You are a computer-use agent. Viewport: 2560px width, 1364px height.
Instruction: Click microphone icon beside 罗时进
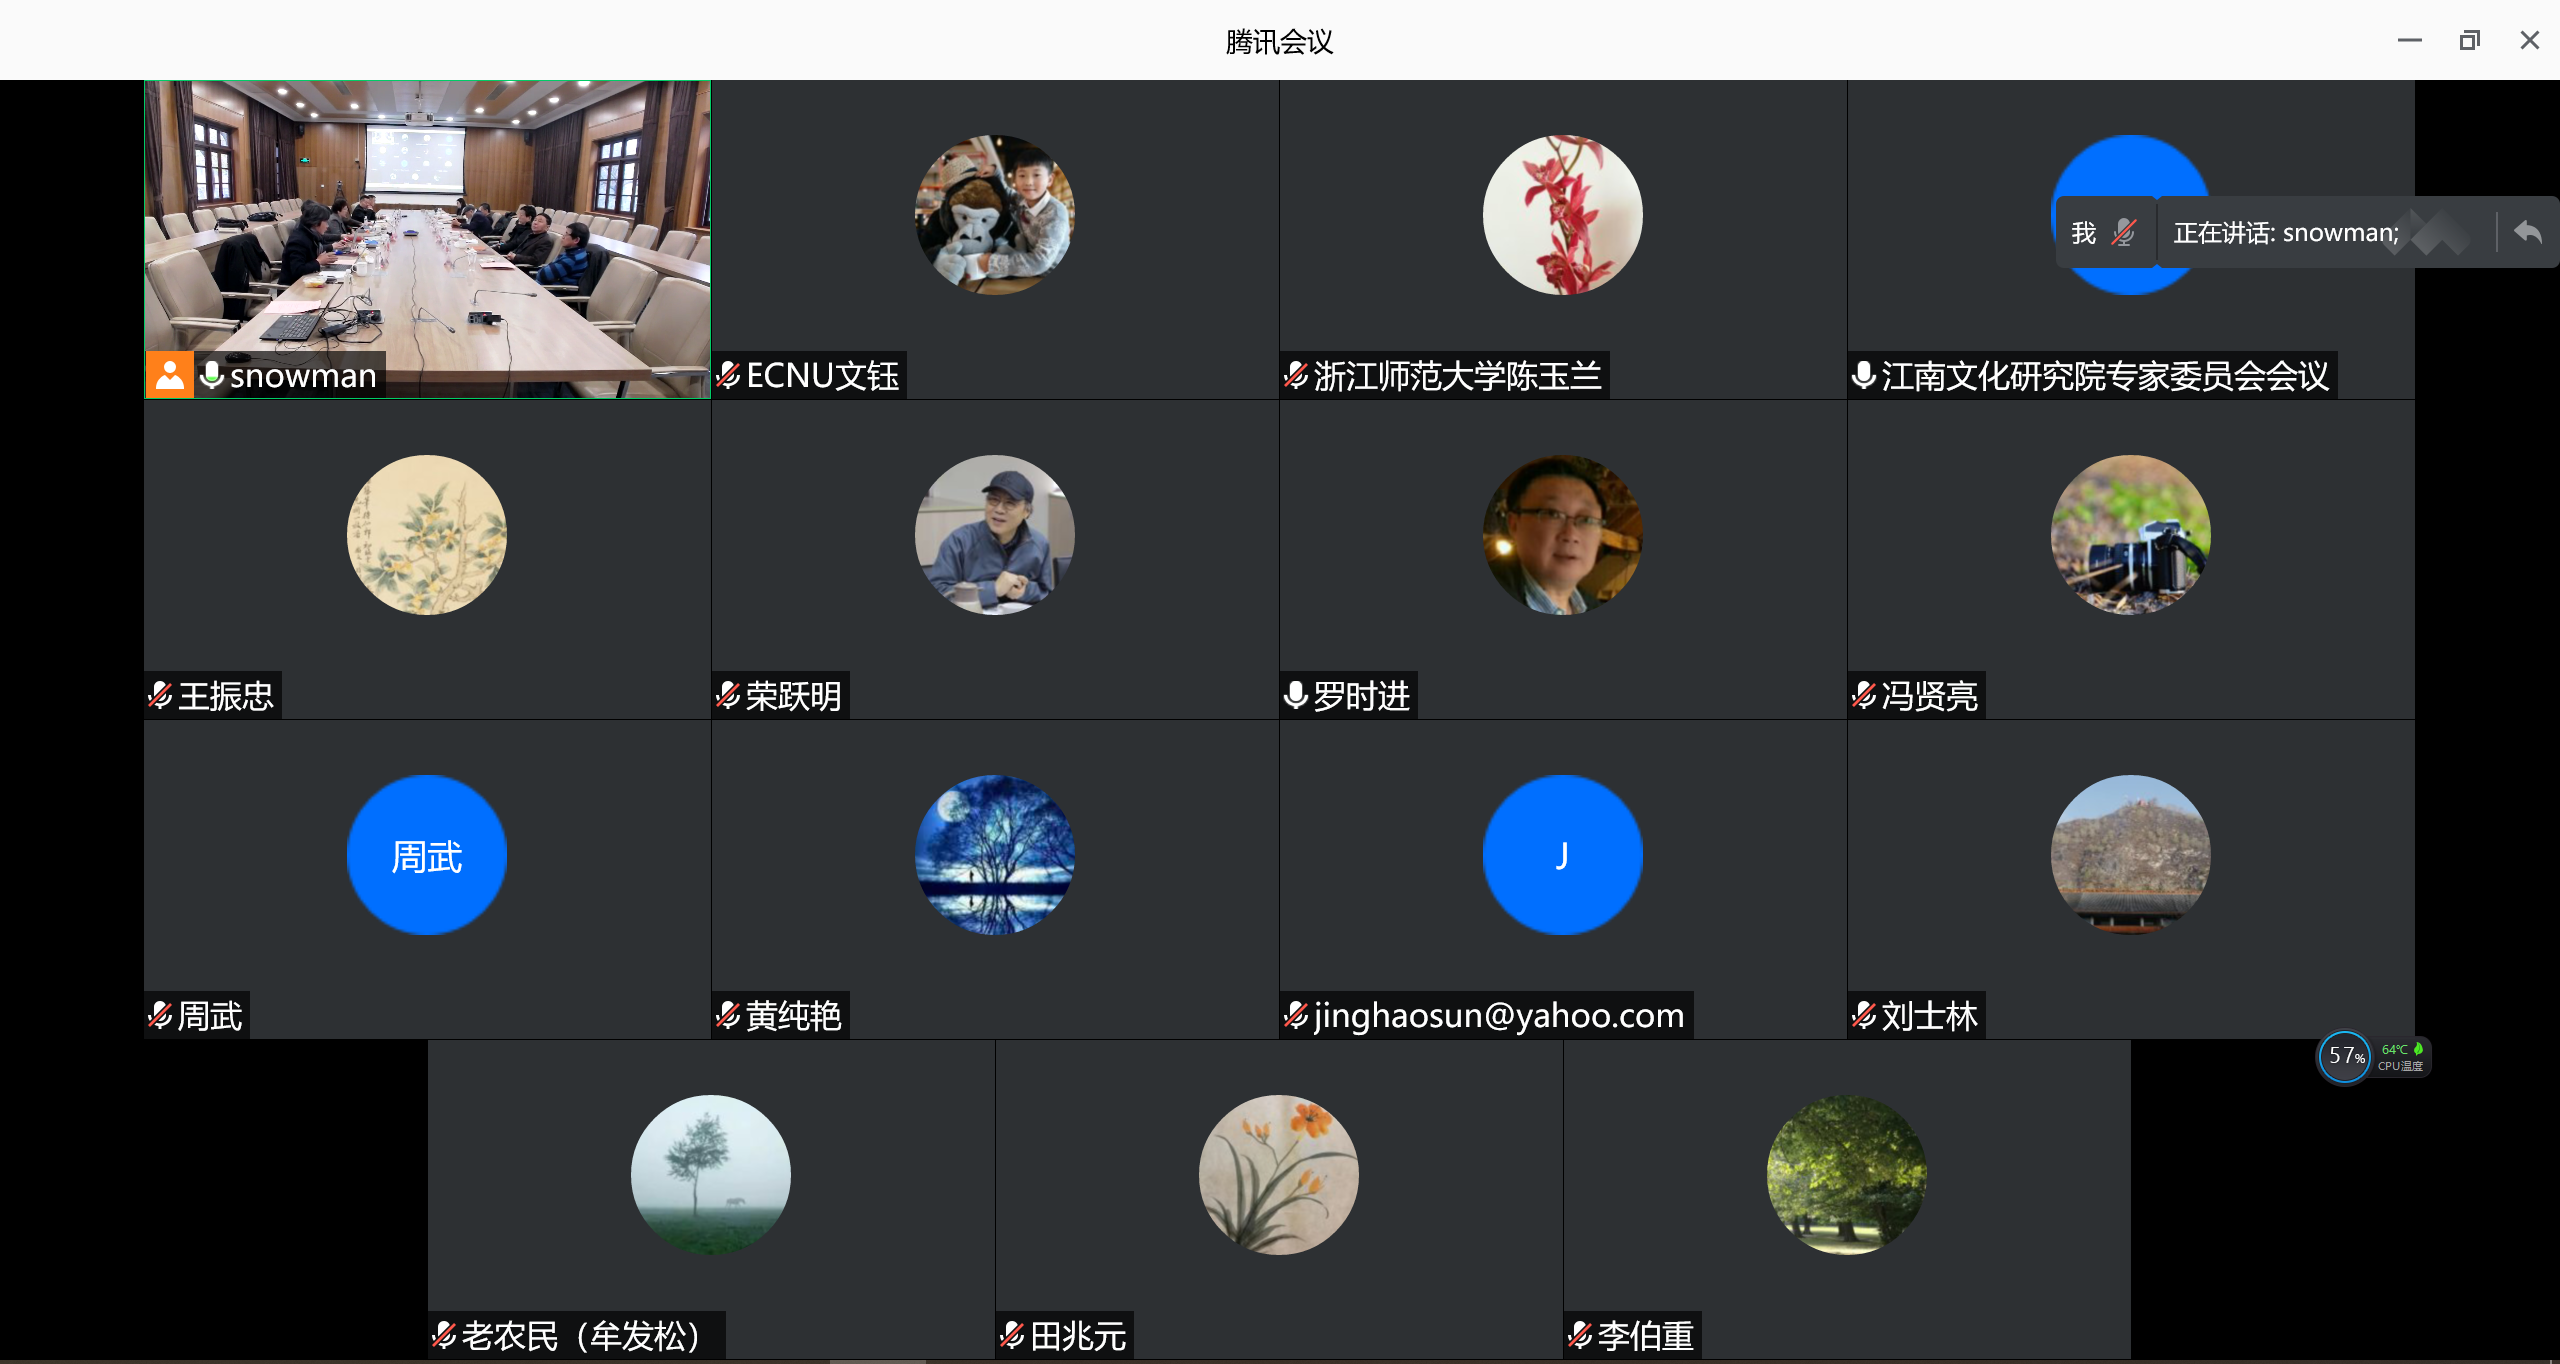point(1296,695)
